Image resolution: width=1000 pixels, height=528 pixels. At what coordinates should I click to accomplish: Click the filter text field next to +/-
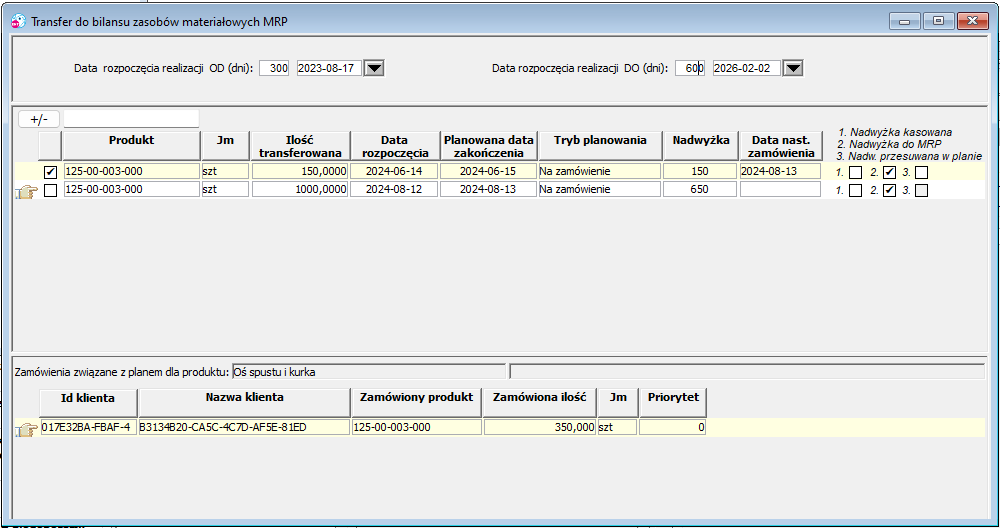(x=131, y=119)
